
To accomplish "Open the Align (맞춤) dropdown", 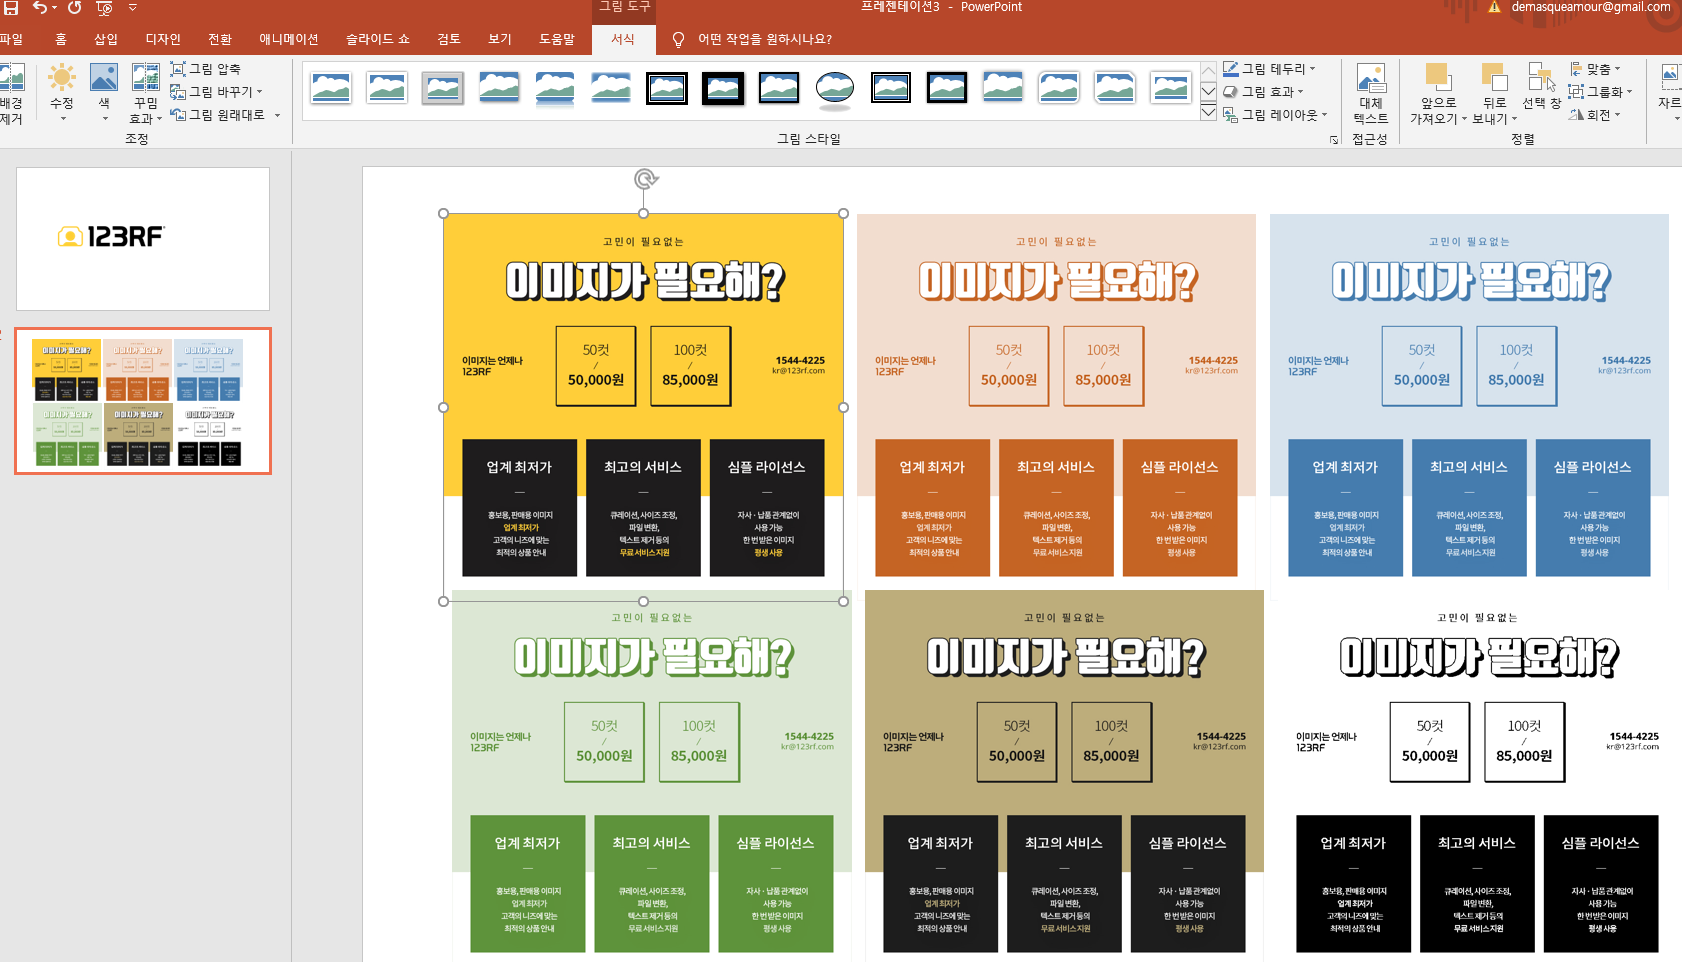I will (x=1595, y=69).
